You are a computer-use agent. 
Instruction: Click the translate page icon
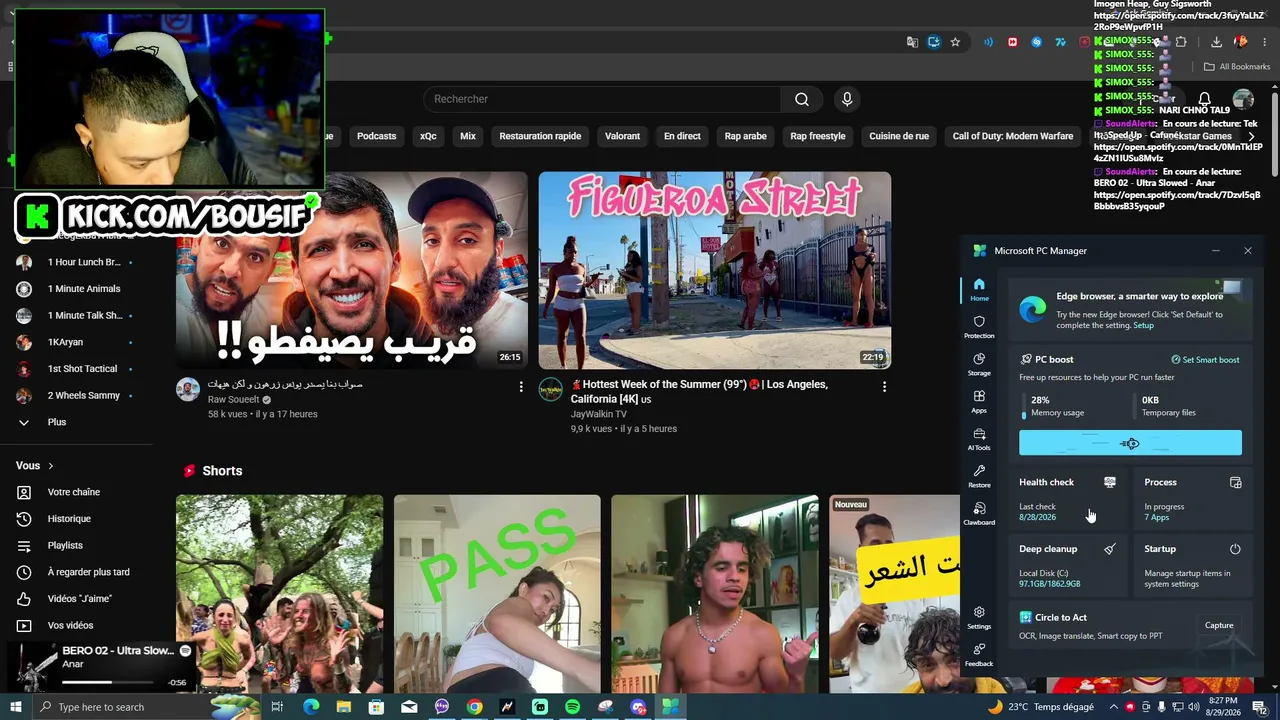912,42
